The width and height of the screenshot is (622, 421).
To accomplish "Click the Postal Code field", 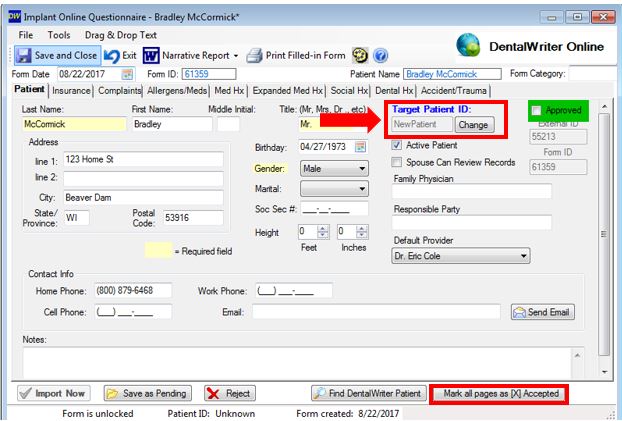I will pyautogui.click(x=193, y=217).
